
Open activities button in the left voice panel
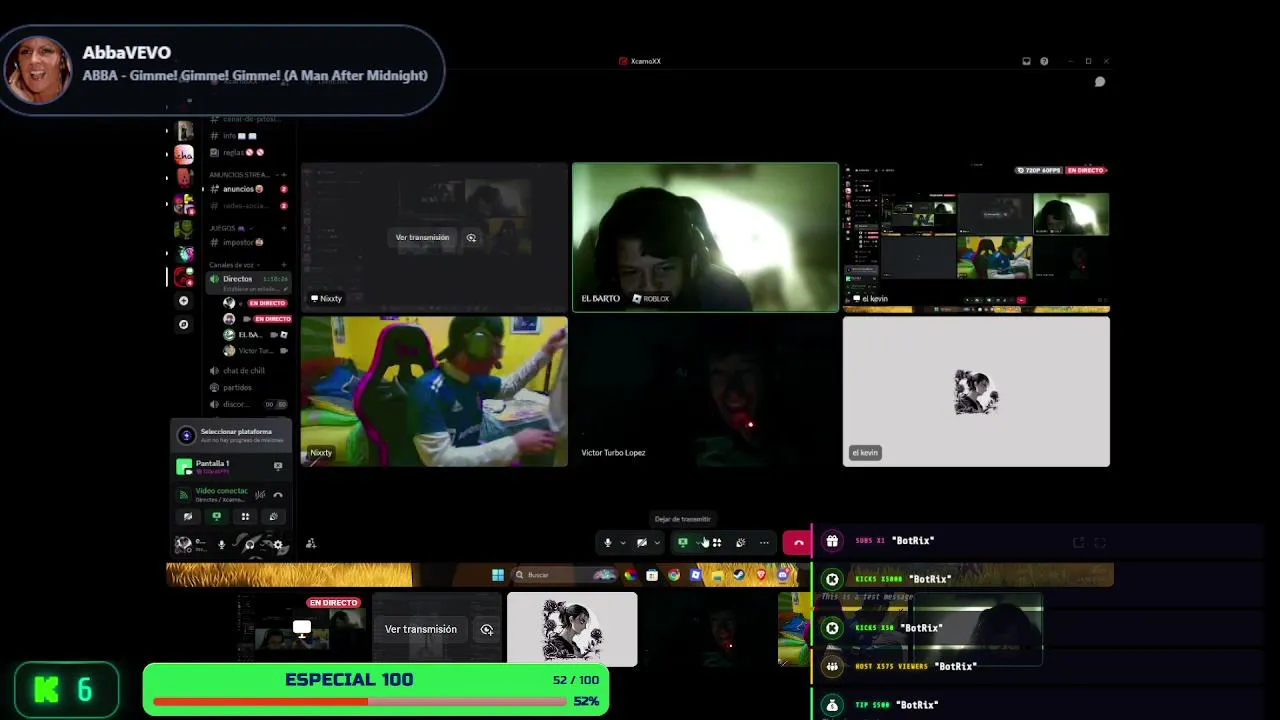245,517
